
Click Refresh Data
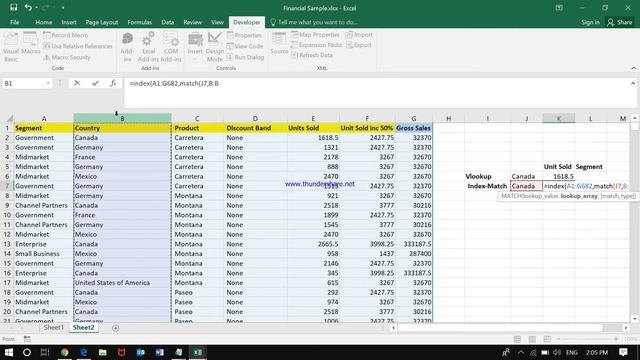(312, 55)
